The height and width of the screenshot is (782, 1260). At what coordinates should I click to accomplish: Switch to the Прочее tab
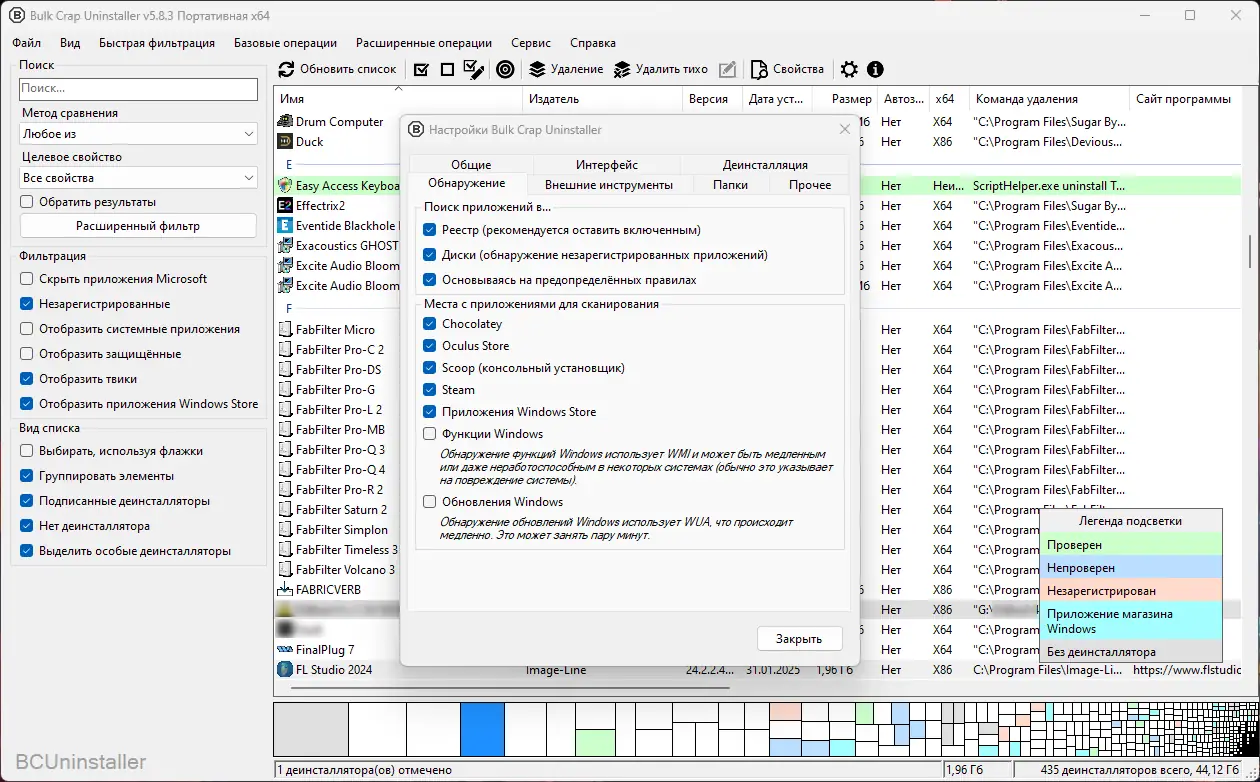pos(809,185)
